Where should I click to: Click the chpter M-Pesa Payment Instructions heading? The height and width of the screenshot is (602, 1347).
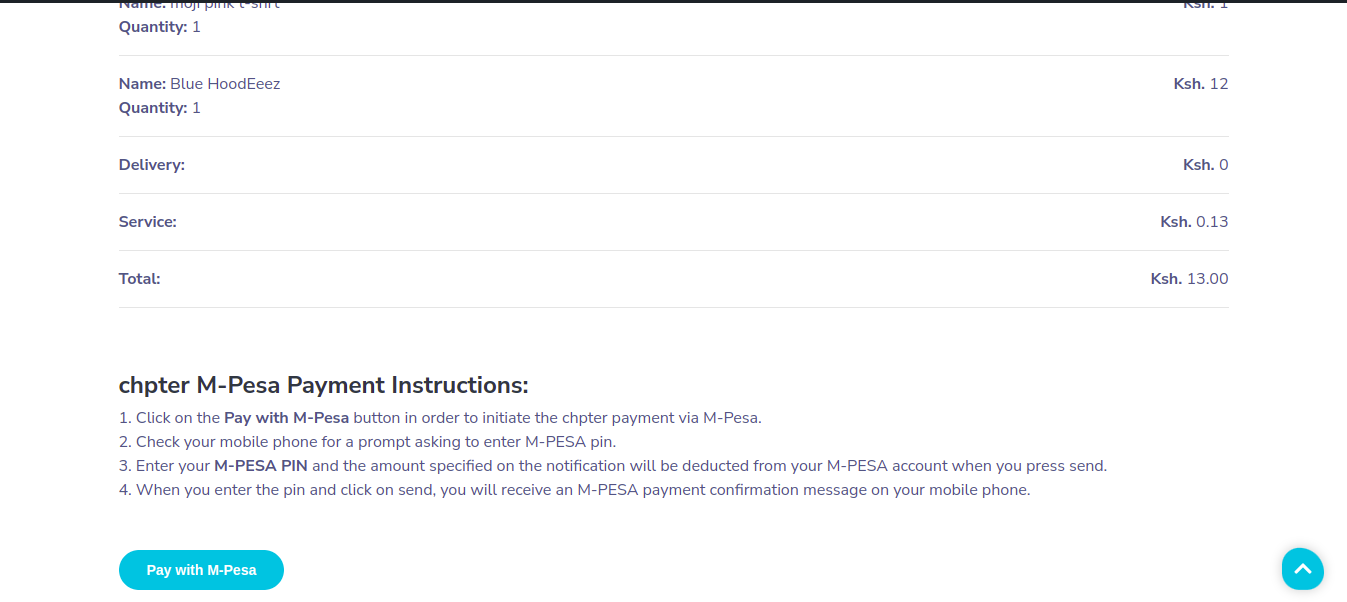pos(324,385)
